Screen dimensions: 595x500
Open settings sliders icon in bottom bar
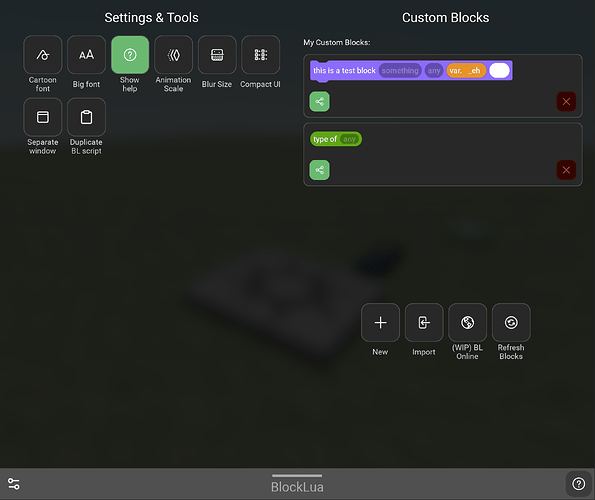coord(14,484)
